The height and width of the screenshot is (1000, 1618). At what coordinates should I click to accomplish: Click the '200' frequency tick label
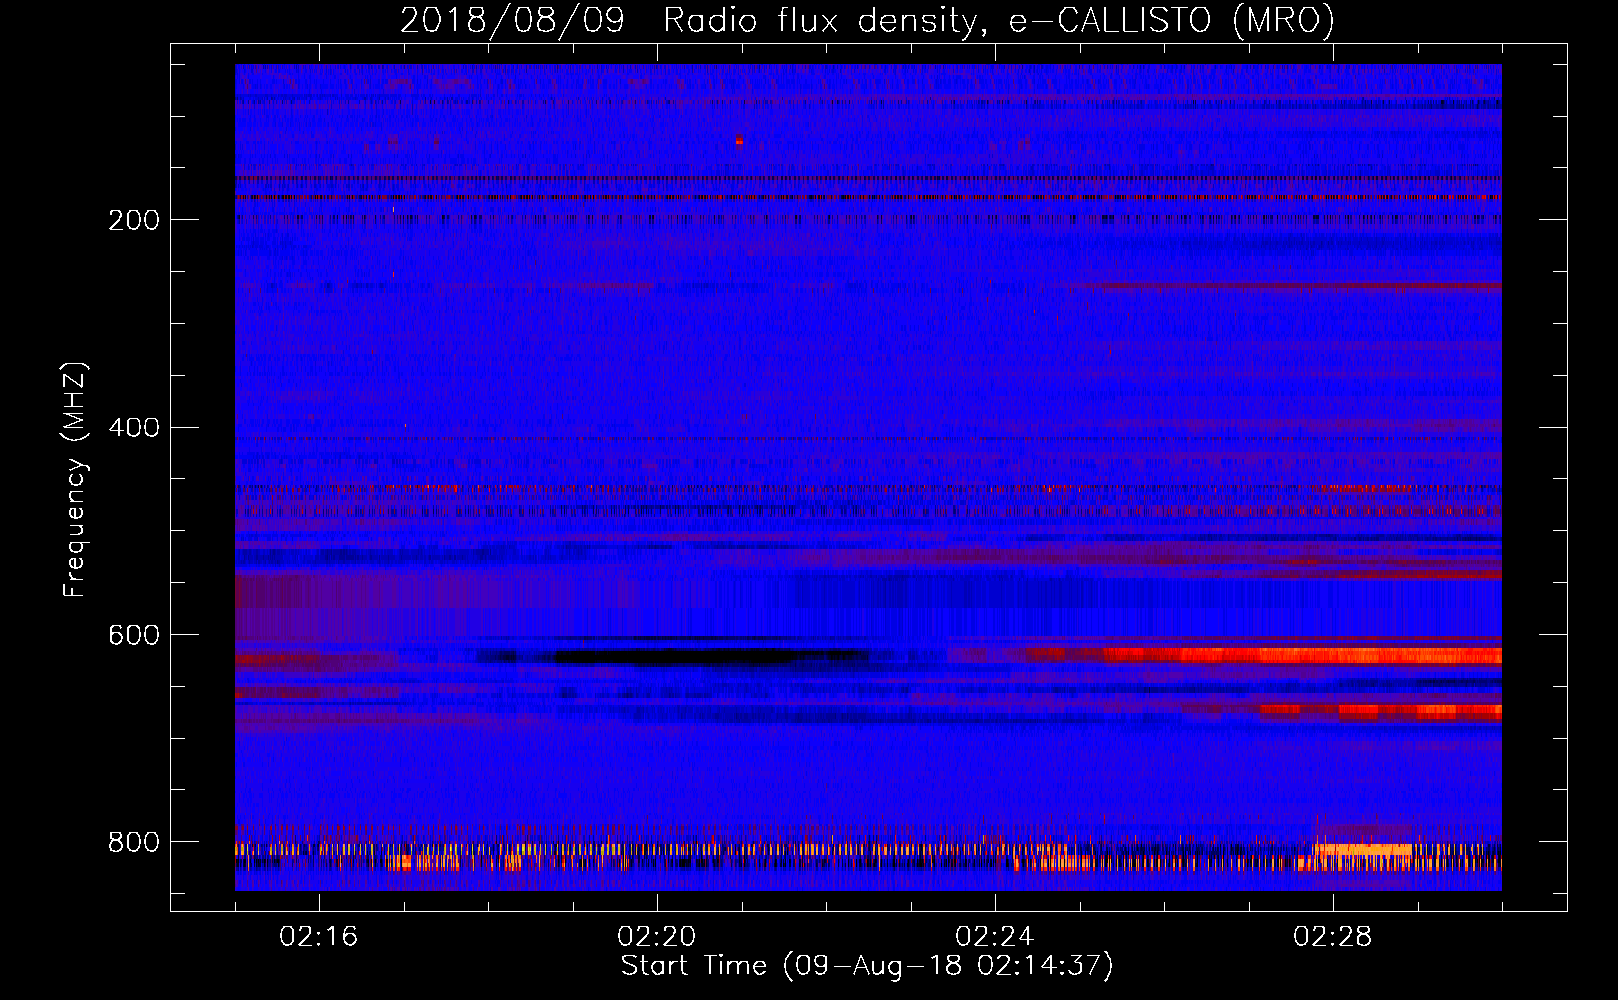click(x=134, y=220)
